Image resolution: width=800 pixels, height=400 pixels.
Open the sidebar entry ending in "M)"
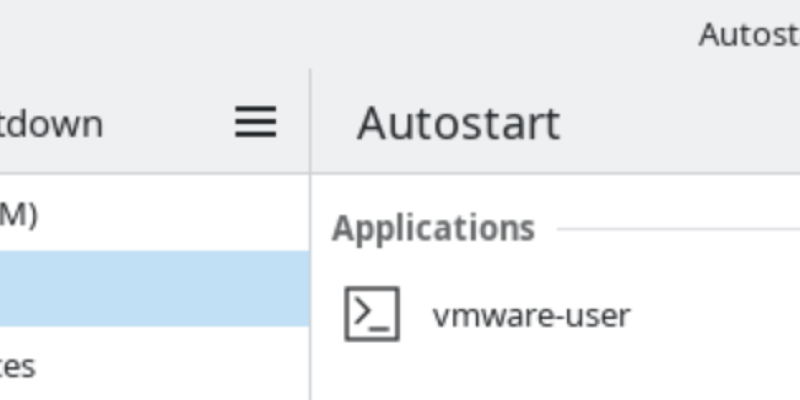[20, 214]
